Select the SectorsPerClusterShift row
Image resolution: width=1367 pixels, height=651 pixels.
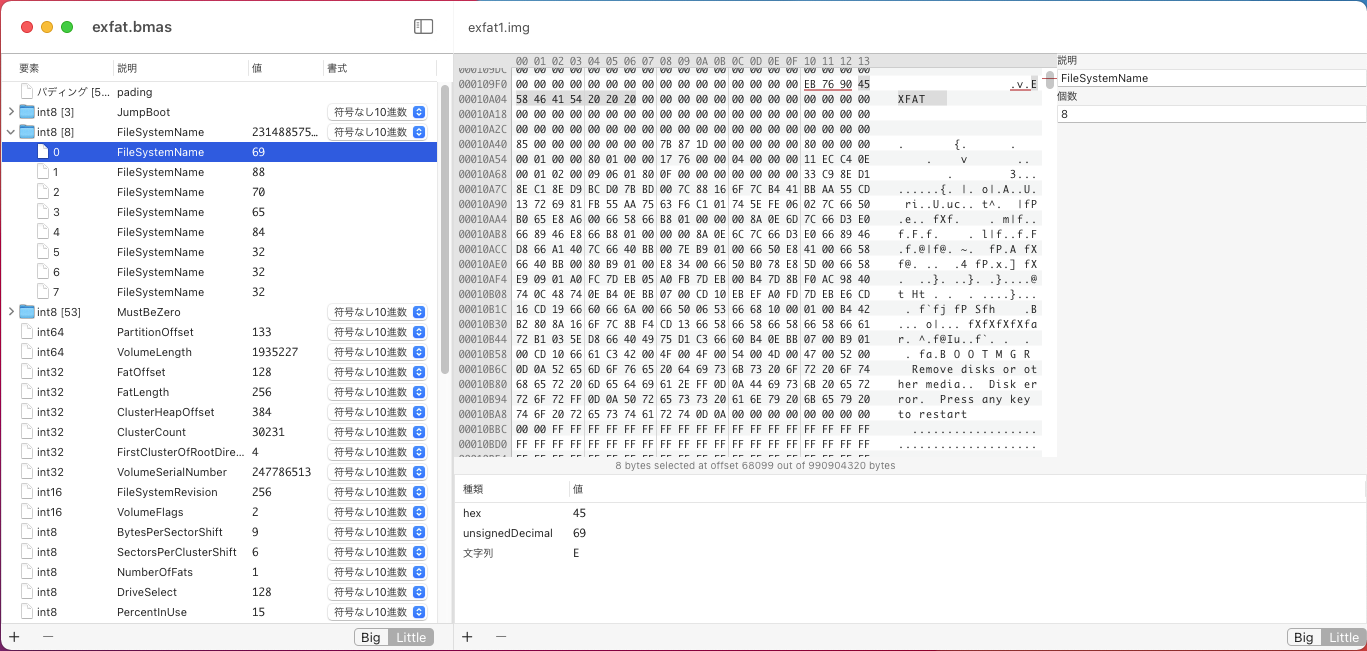coord(219,552)
